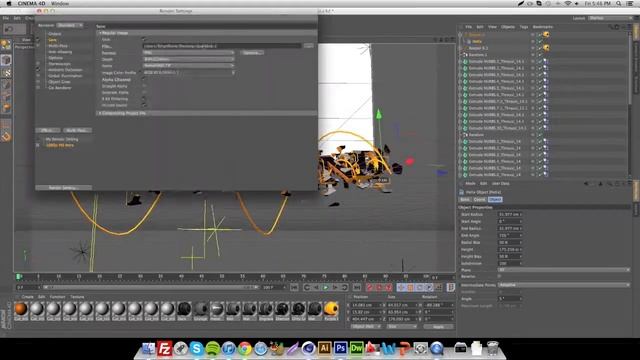Open iTunes from the dock
This screenshot has height=360, width=640.
pos(229,349)
